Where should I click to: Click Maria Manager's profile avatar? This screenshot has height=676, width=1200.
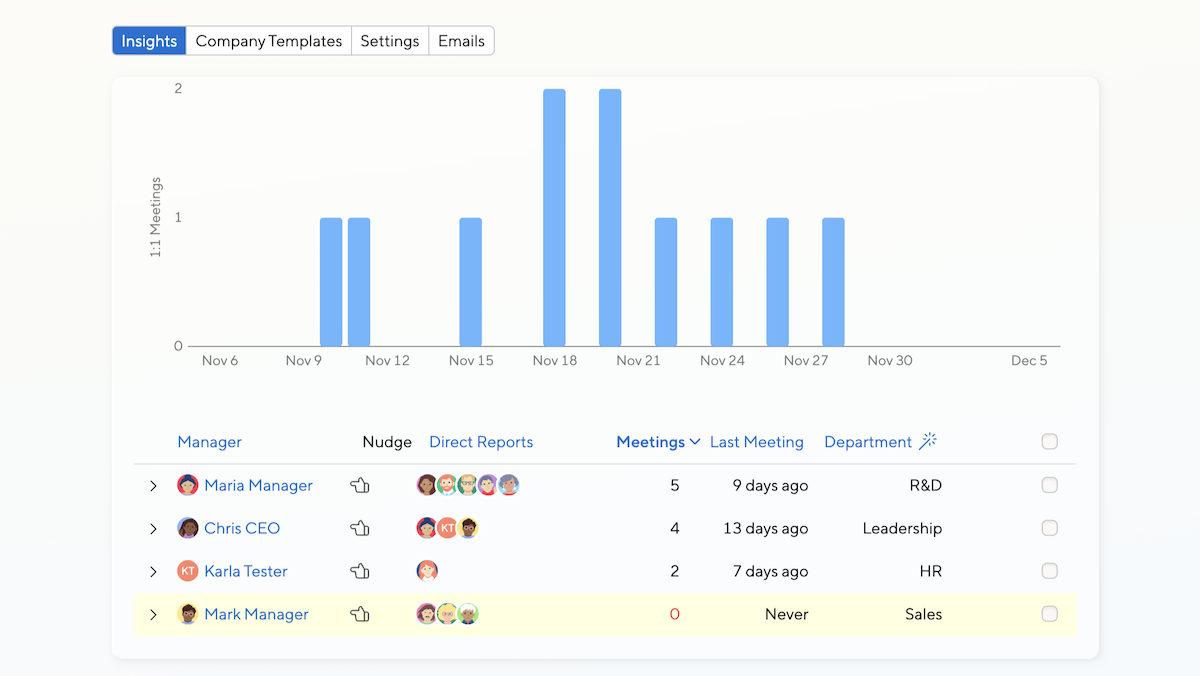point(188,486)
